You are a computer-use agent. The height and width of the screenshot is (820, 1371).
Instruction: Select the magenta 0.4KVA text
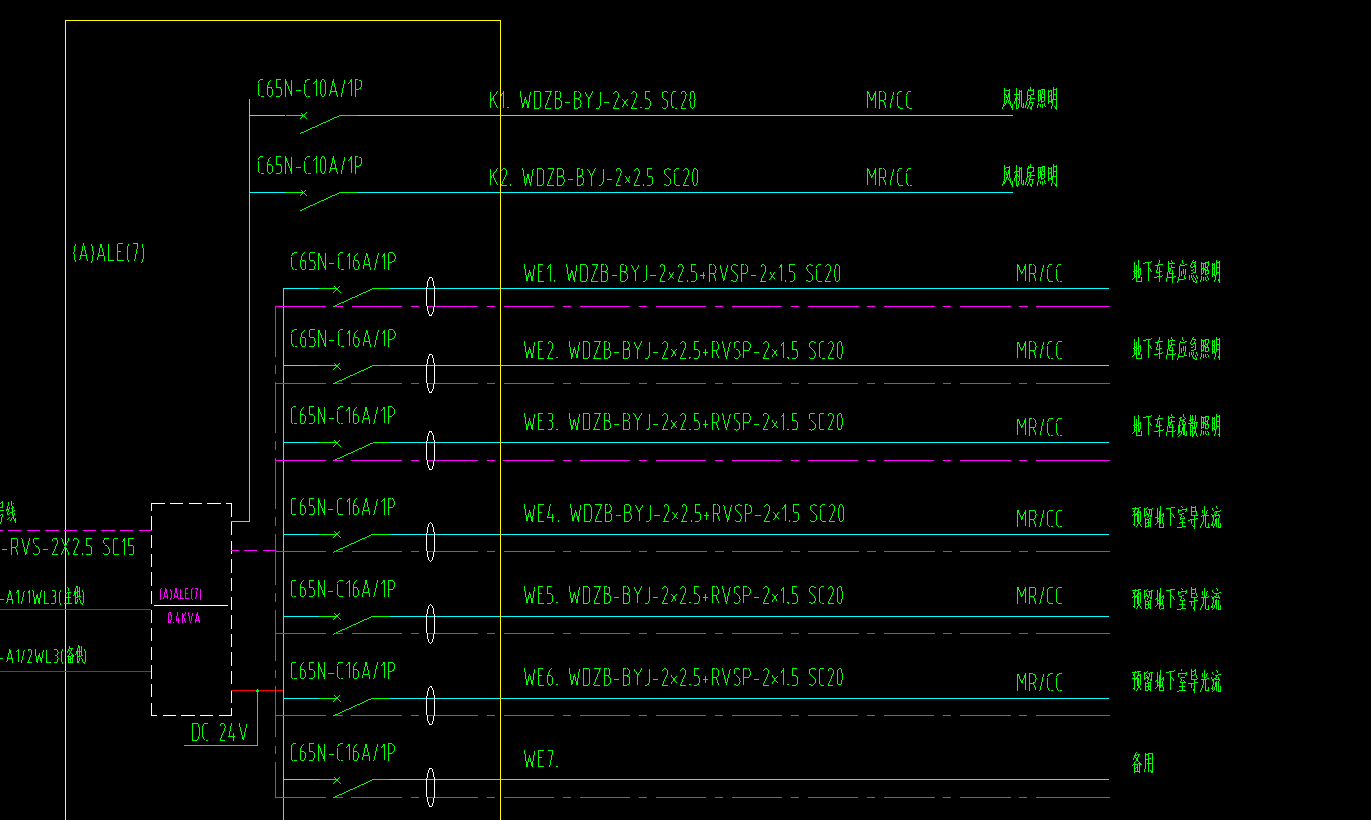(x=183, y=618)
